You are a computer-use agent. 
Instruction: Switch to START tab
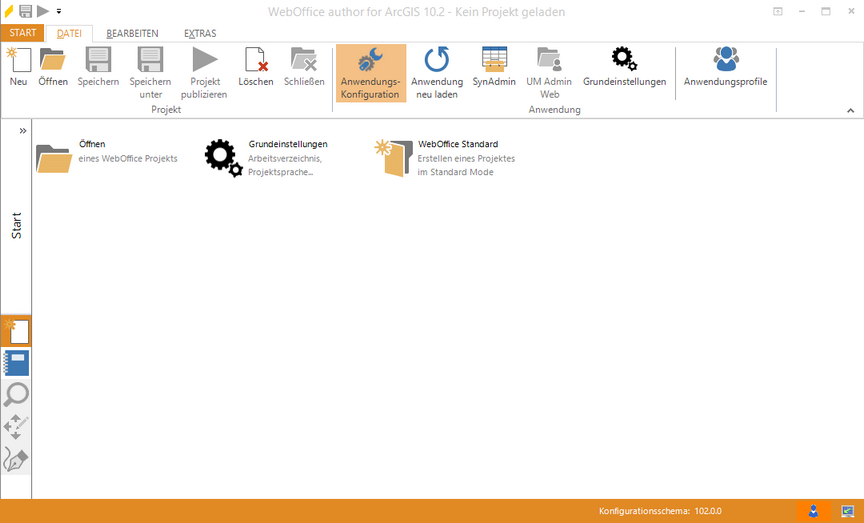click(x=23, y=33)
